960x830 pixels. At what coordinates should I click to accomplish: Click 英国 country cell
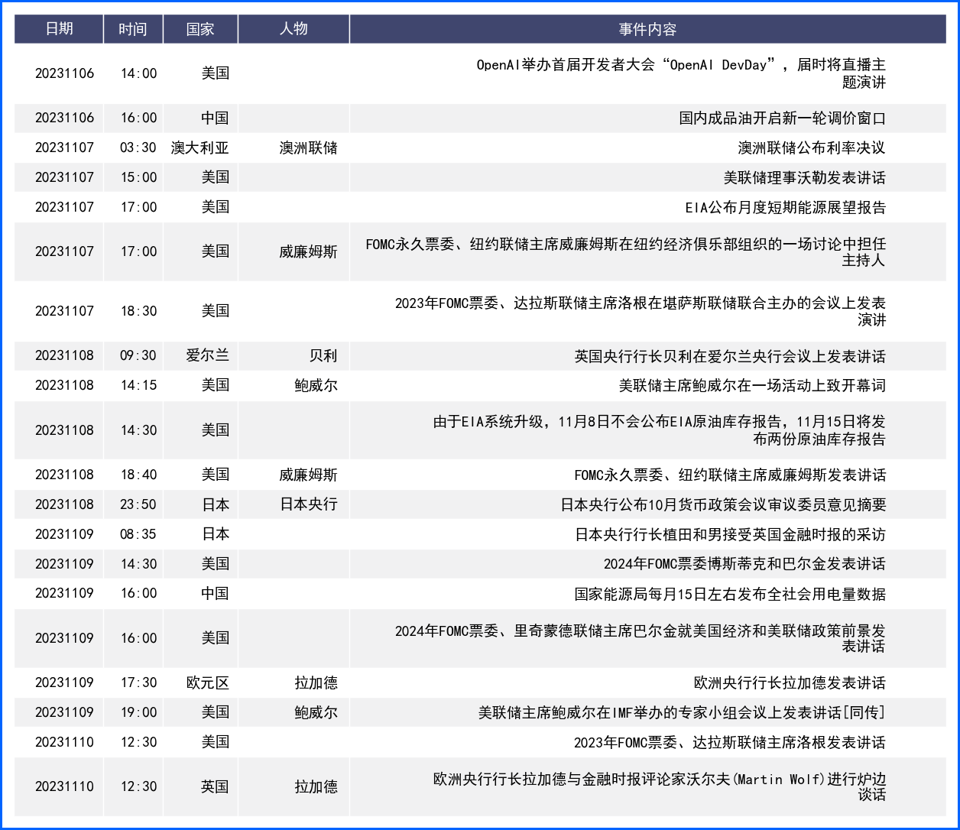tap(215, 787)
